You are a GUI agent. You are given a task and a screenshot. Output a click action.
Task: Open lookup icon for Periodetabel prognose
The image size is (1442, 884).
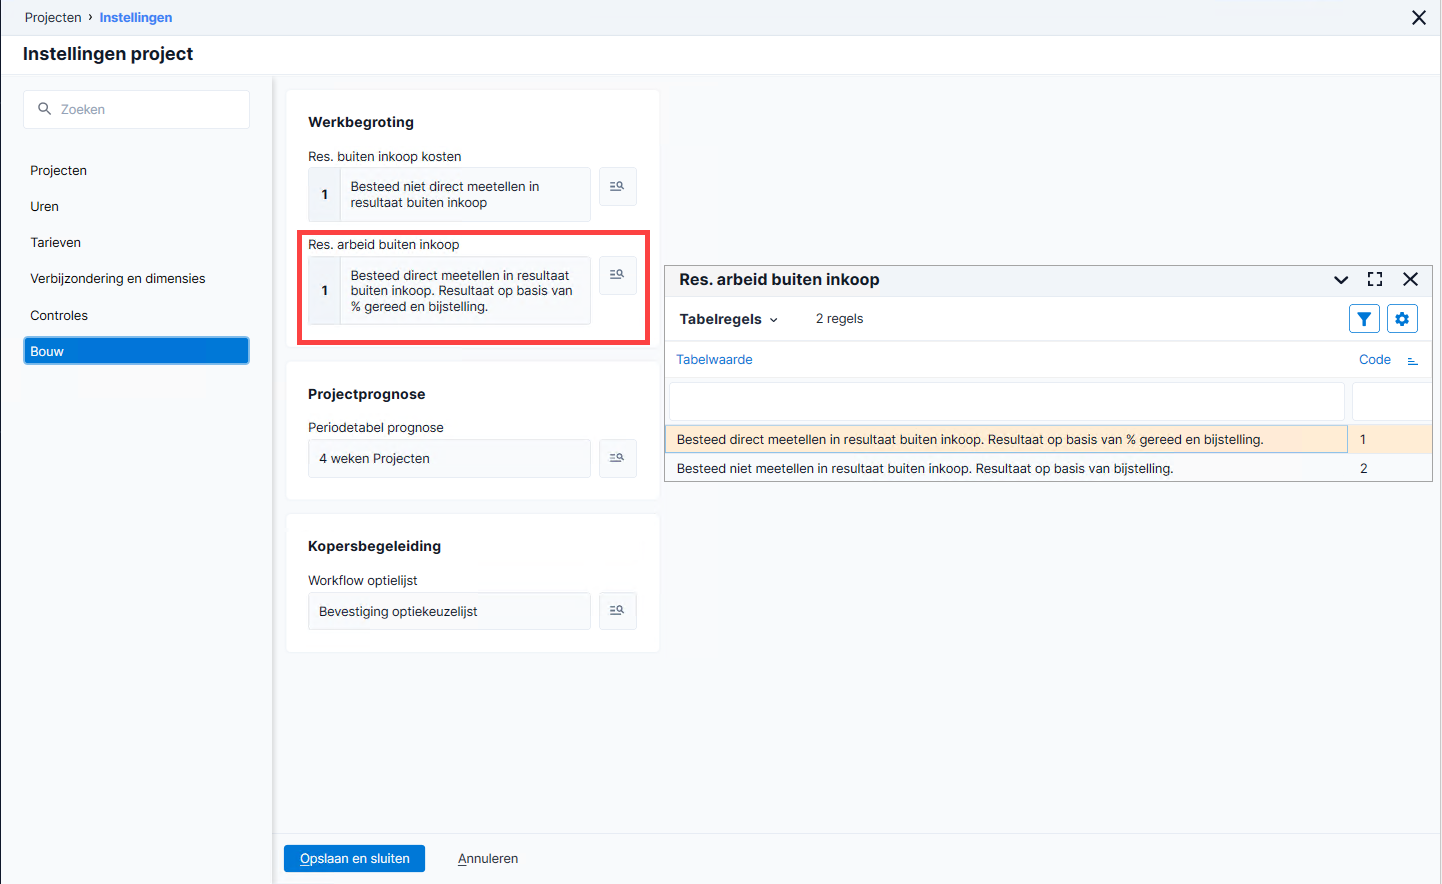coord(617,458)
